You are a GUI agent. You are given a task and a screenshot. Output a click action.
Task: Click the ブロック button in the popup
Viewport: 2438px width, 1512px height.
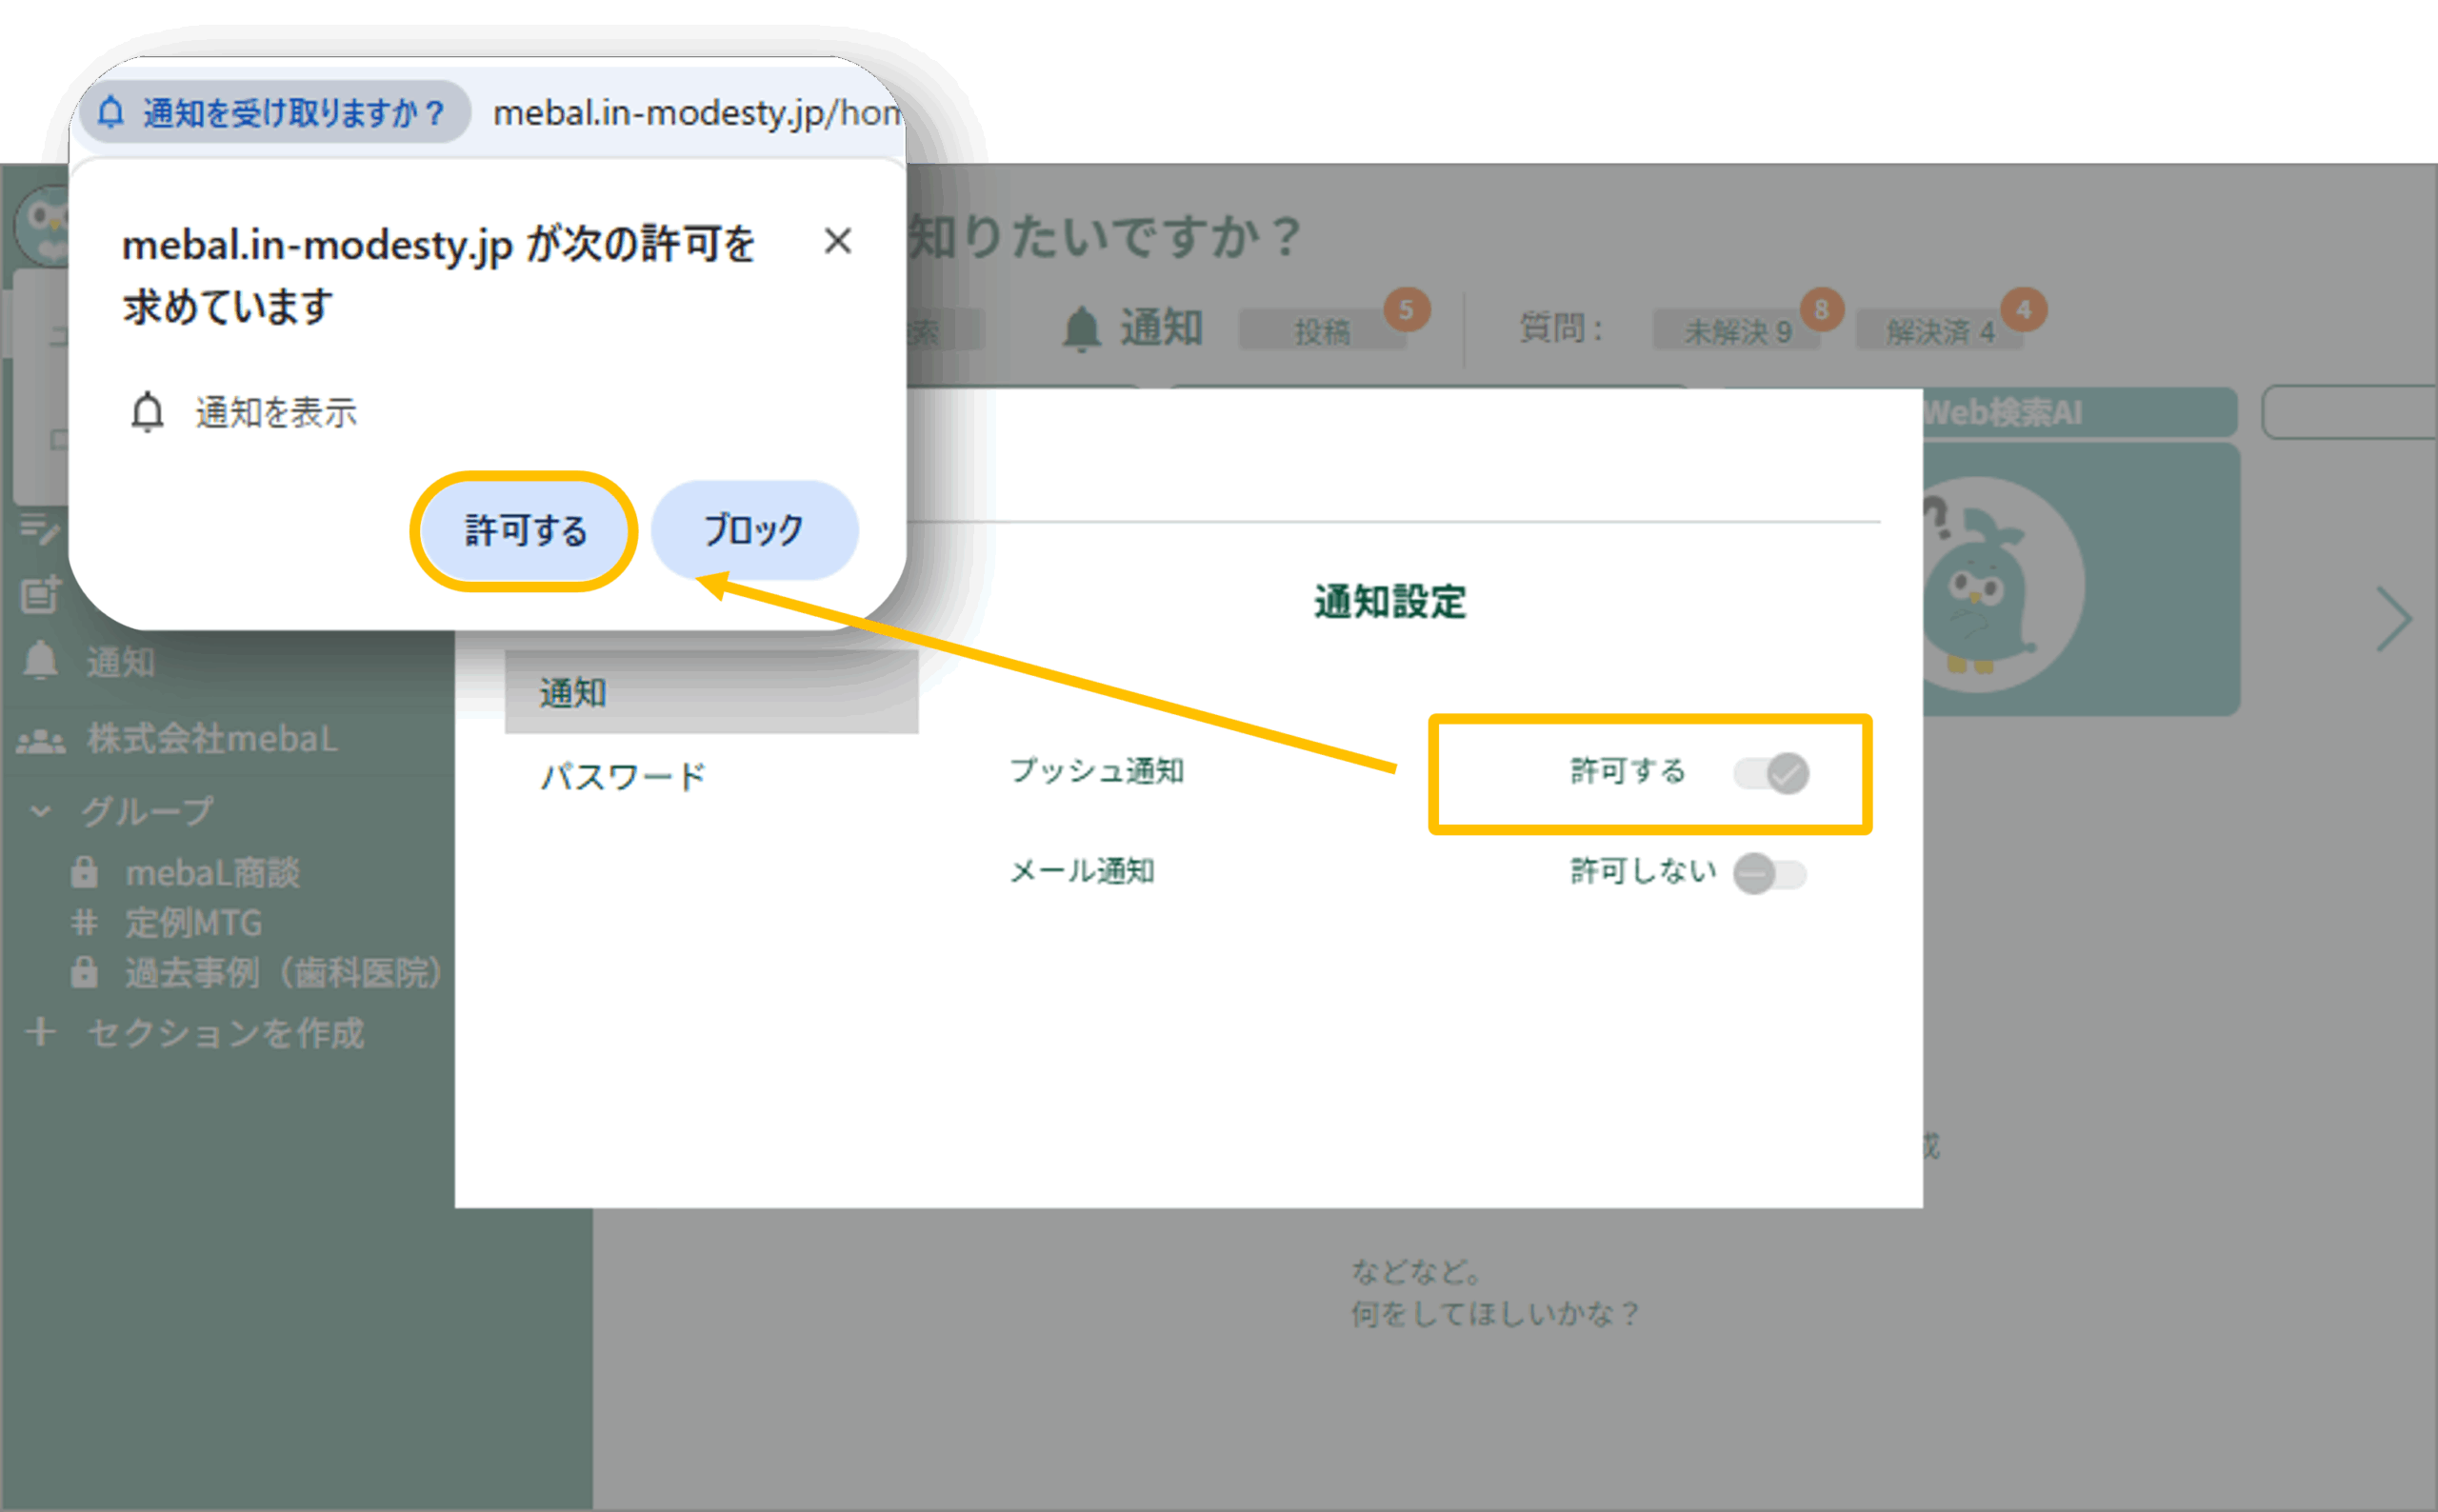point(754,530)
